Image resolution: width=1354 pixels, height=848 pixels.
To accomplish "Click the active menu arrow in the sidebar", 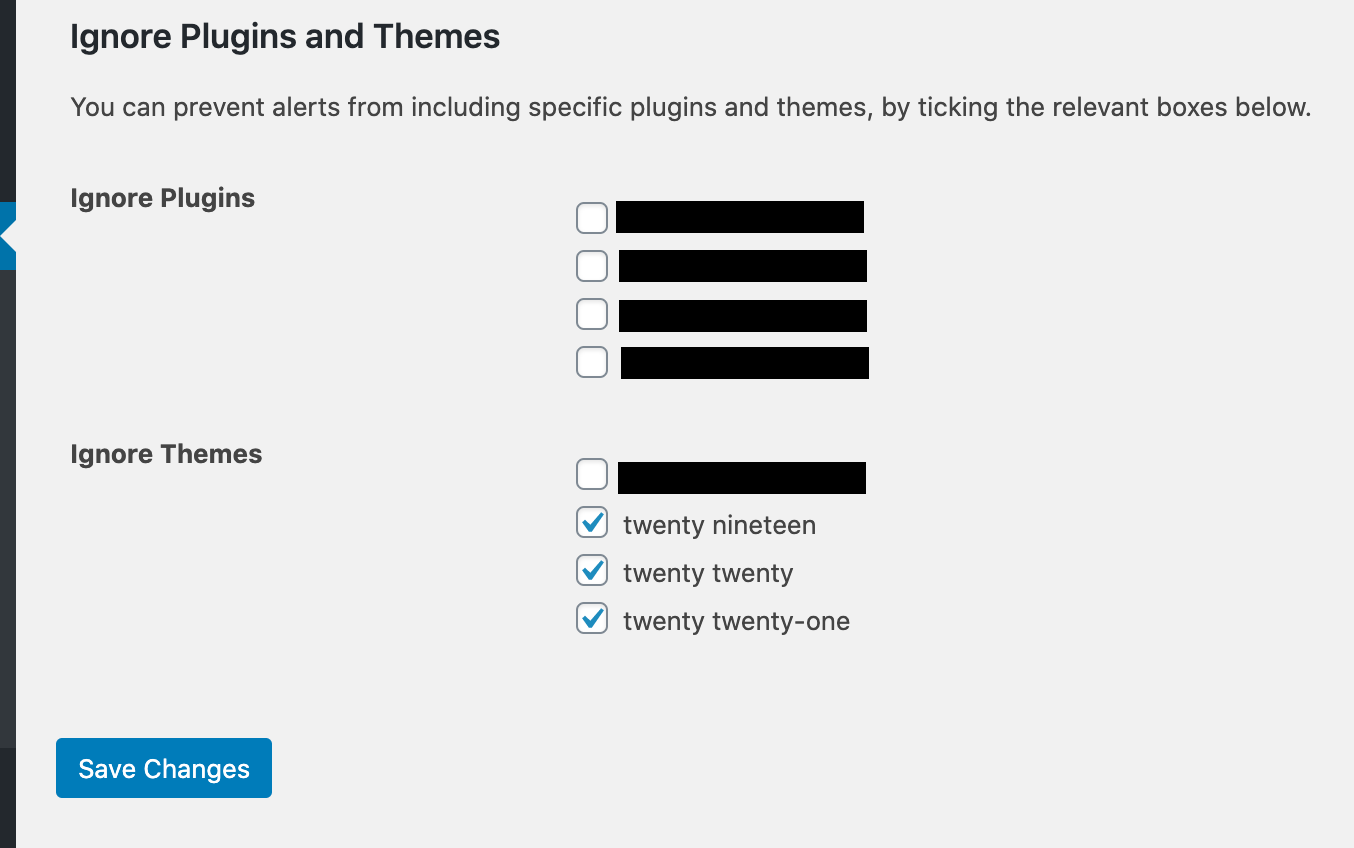I will pos(8,236).
